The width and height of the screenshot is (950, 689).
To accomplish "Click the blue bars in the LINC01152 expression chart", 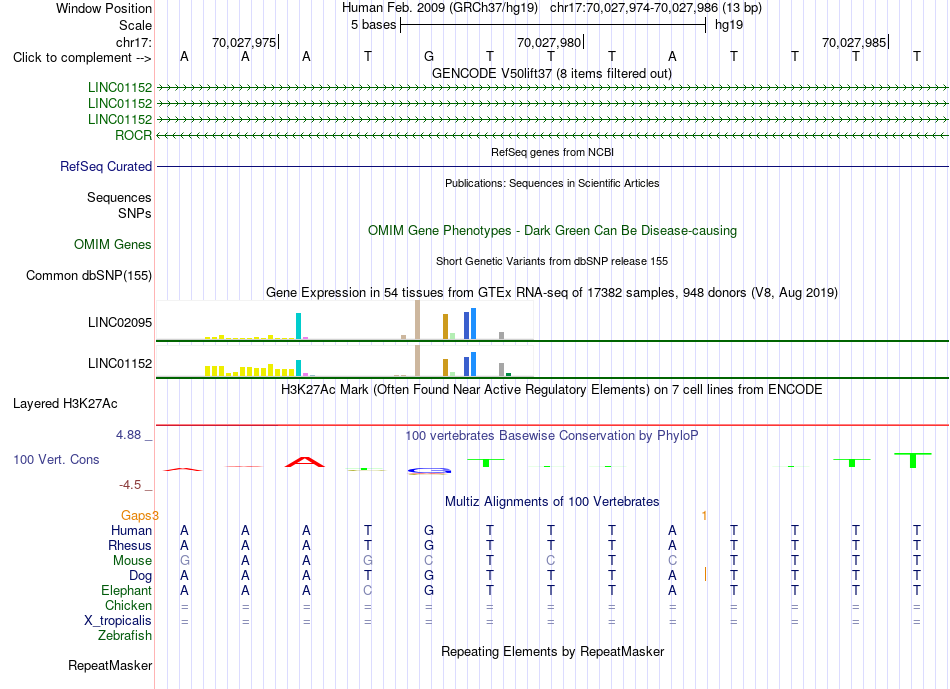I will (470, 364).
